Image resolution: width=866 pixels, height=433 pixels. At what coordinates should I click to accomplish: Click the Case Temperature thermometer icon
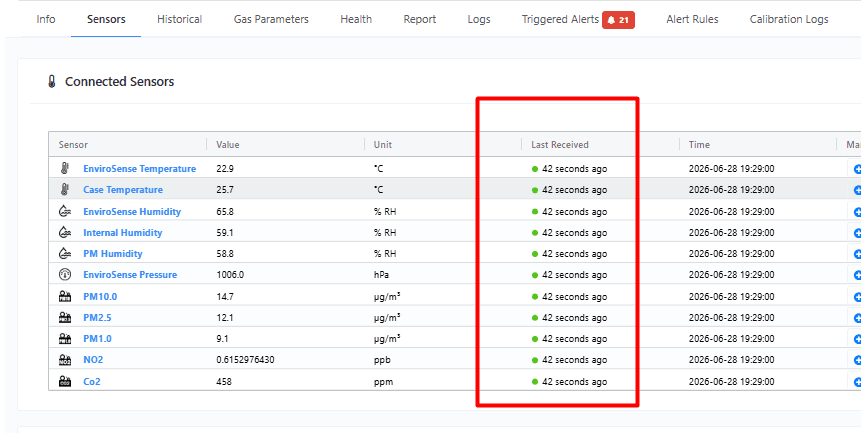pos(65,189)
